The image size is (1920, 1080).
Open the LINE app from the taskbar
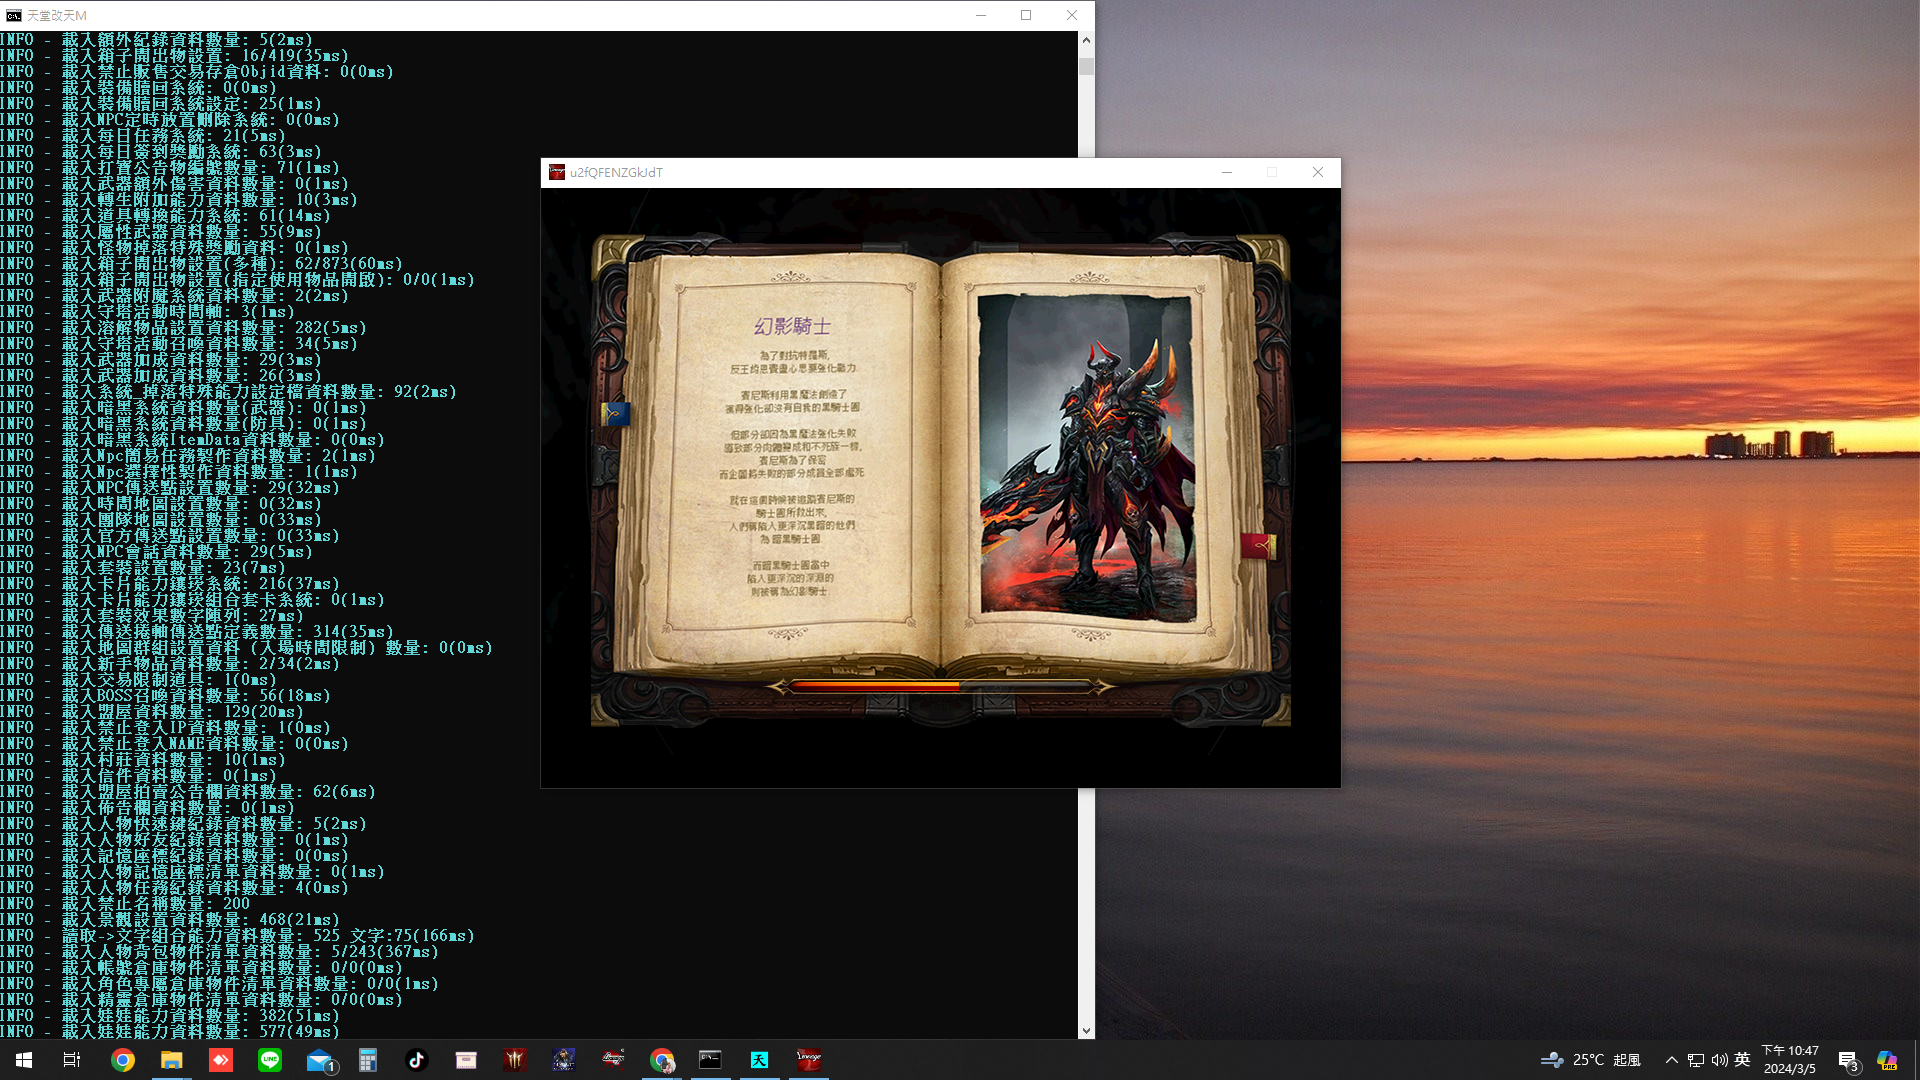pos(270,1060)
